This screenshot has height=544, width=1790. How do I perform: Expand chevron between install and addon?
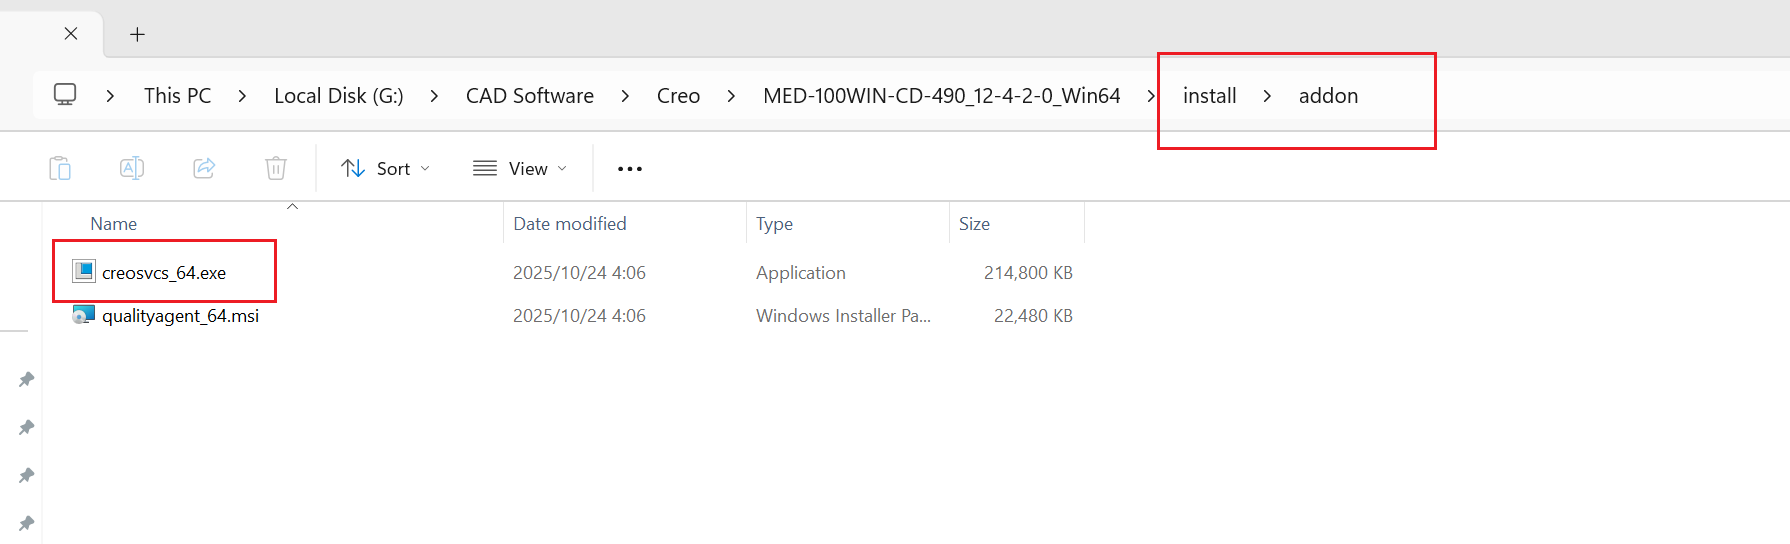click(x=1267, y=96)
